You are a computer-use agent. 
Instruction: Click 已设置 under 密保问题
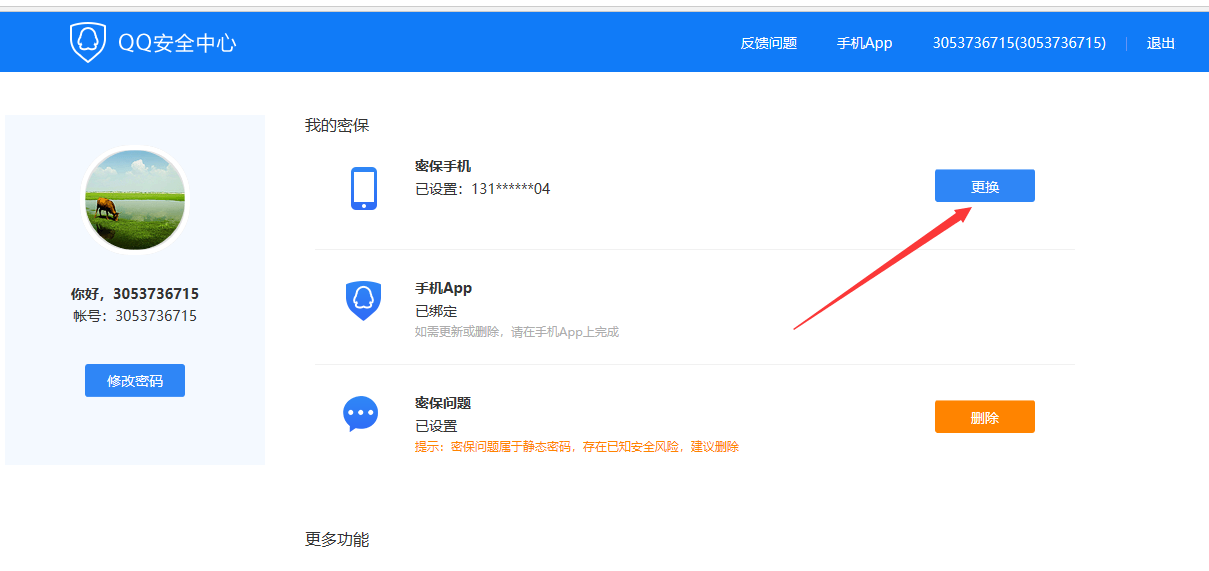click(436, 425)
